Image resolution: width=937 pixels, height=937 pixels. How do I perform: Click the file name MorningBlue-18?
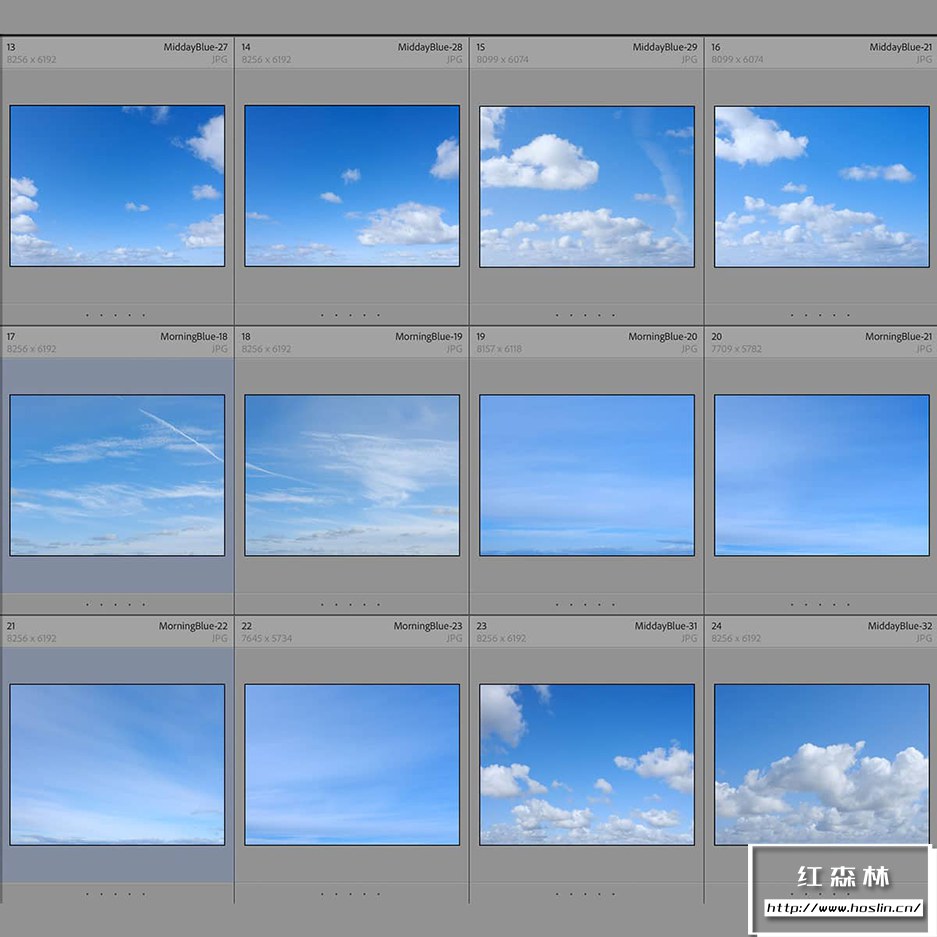point(194,336)
